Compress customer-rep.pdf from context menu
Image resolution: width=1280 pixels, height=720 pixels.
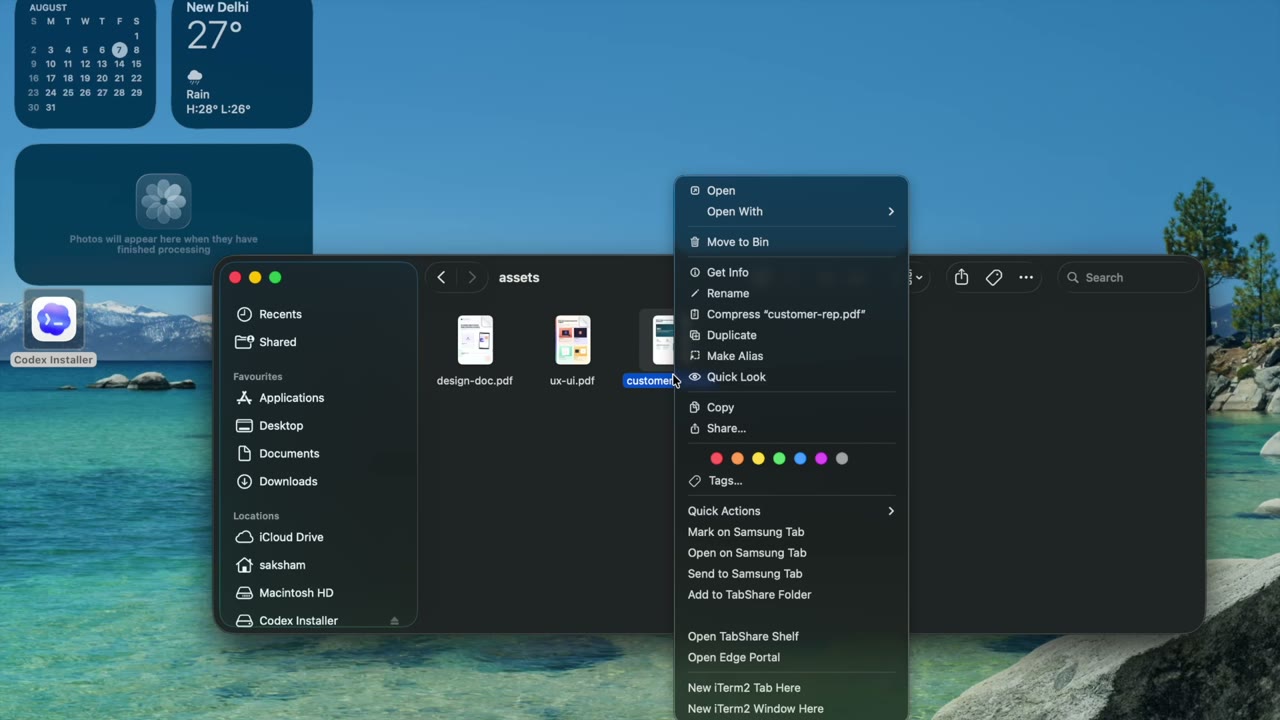coord(791,314)
